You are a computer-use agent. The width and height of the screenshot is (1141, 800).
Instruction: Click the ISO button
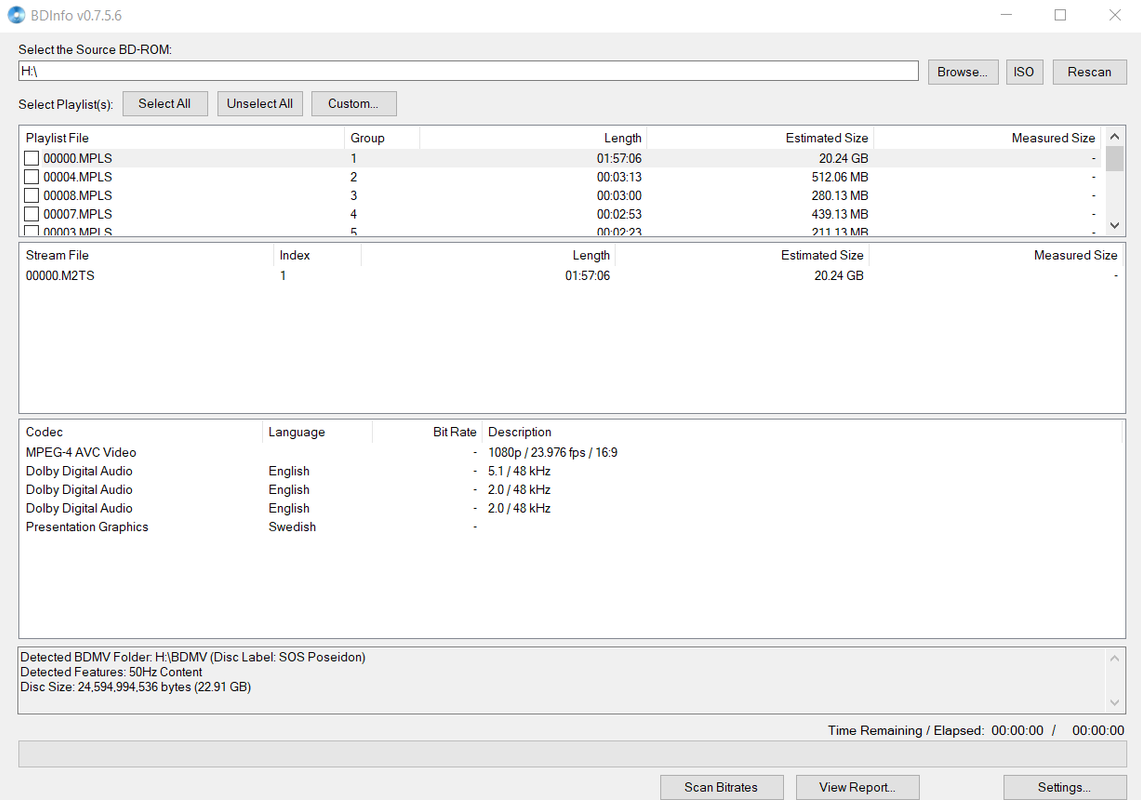1024,72
